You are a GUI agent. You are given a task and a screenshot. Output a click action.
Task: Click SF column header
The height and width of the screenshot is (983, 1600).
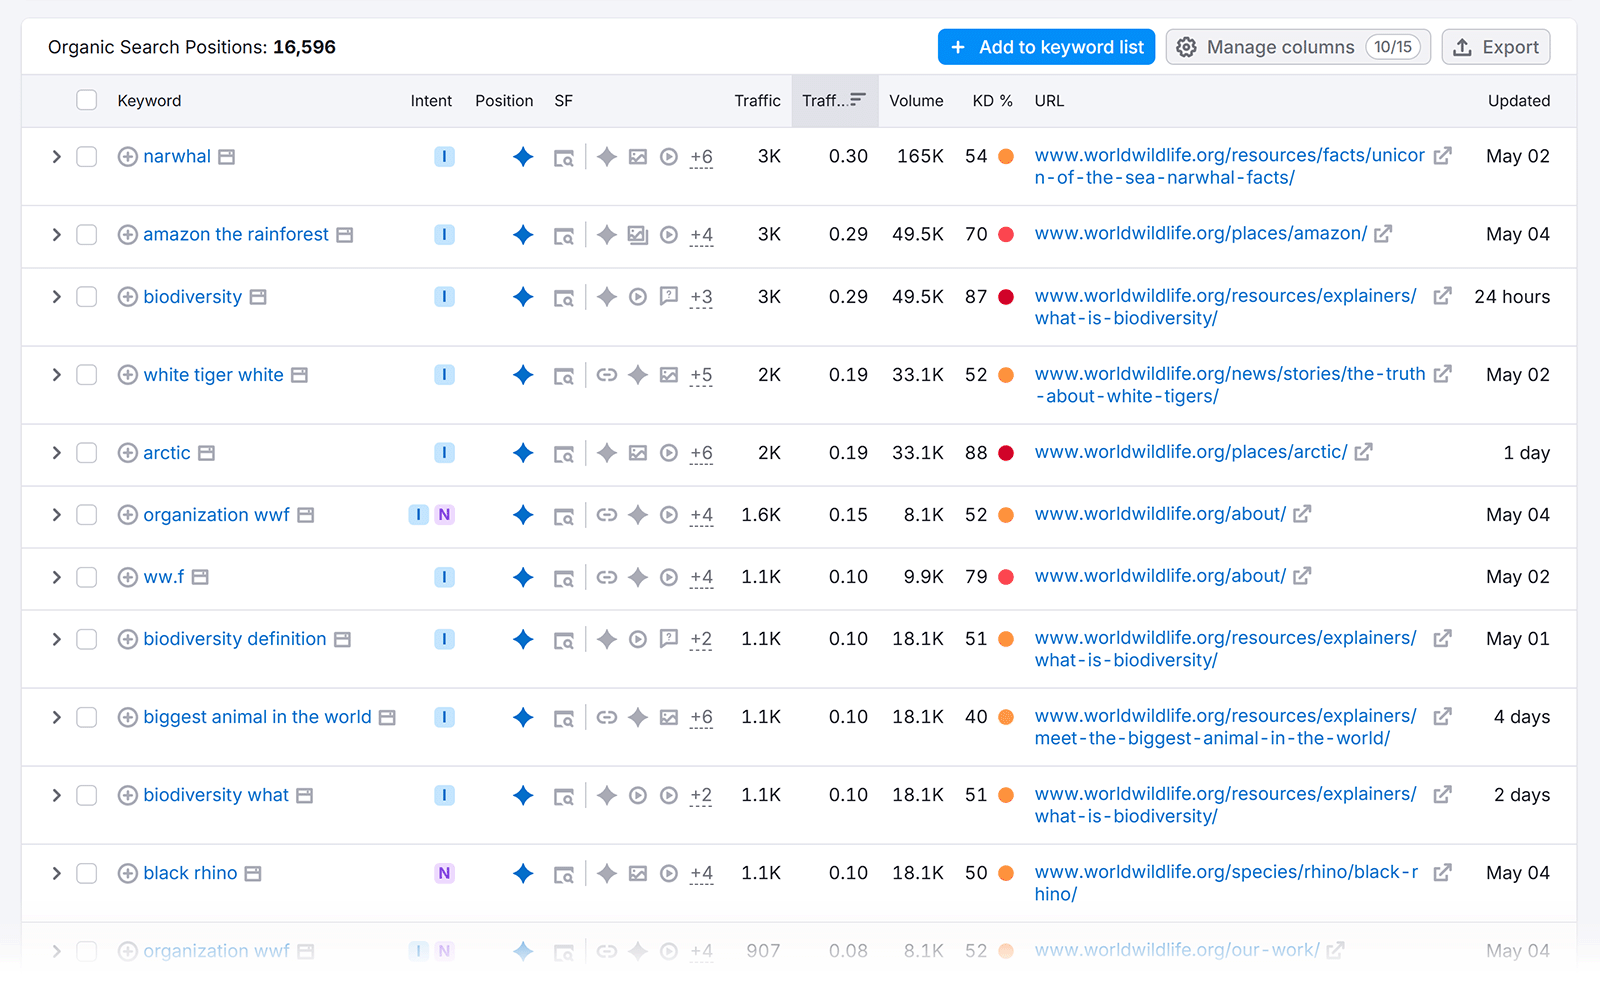pos(564,101)
